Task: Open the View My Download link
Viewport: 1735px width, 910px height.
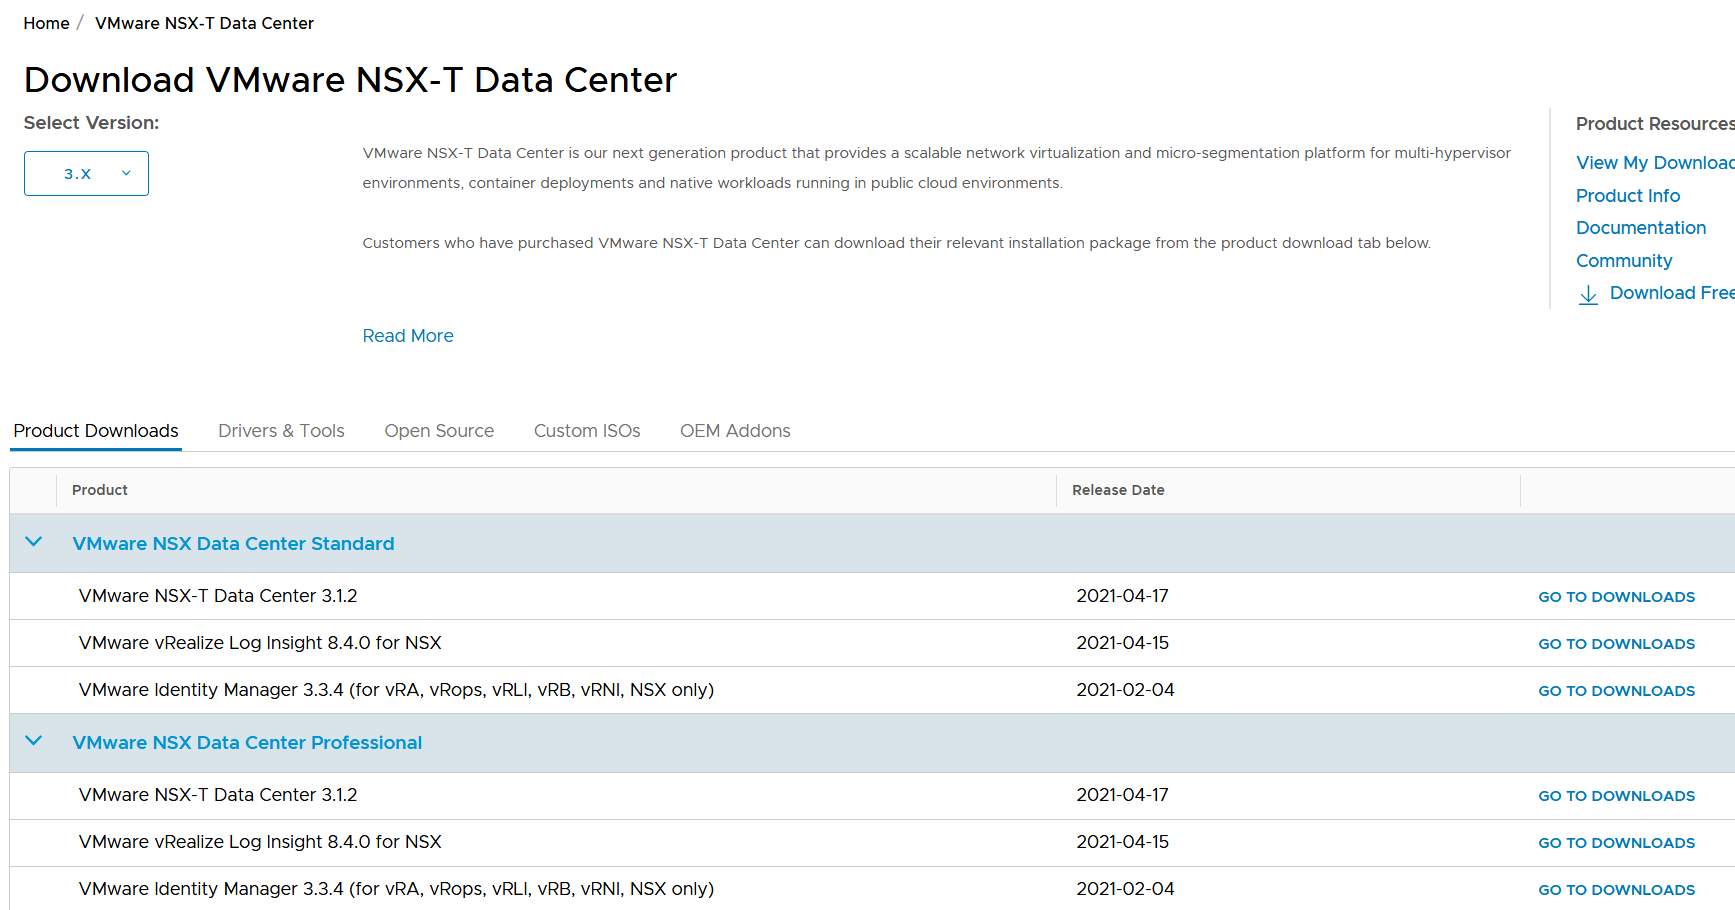Action: pyautogui.click(x=1655, y=163)
